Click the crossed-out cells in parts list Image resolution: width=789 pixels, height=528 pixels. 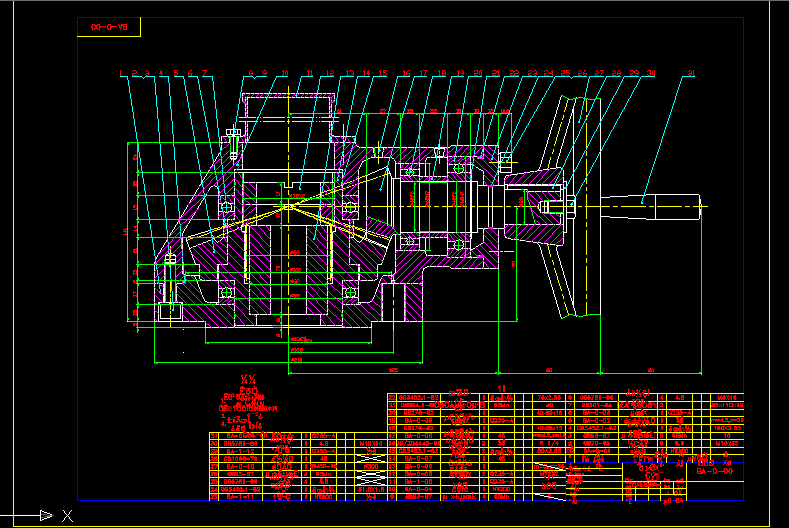point(370,468)
